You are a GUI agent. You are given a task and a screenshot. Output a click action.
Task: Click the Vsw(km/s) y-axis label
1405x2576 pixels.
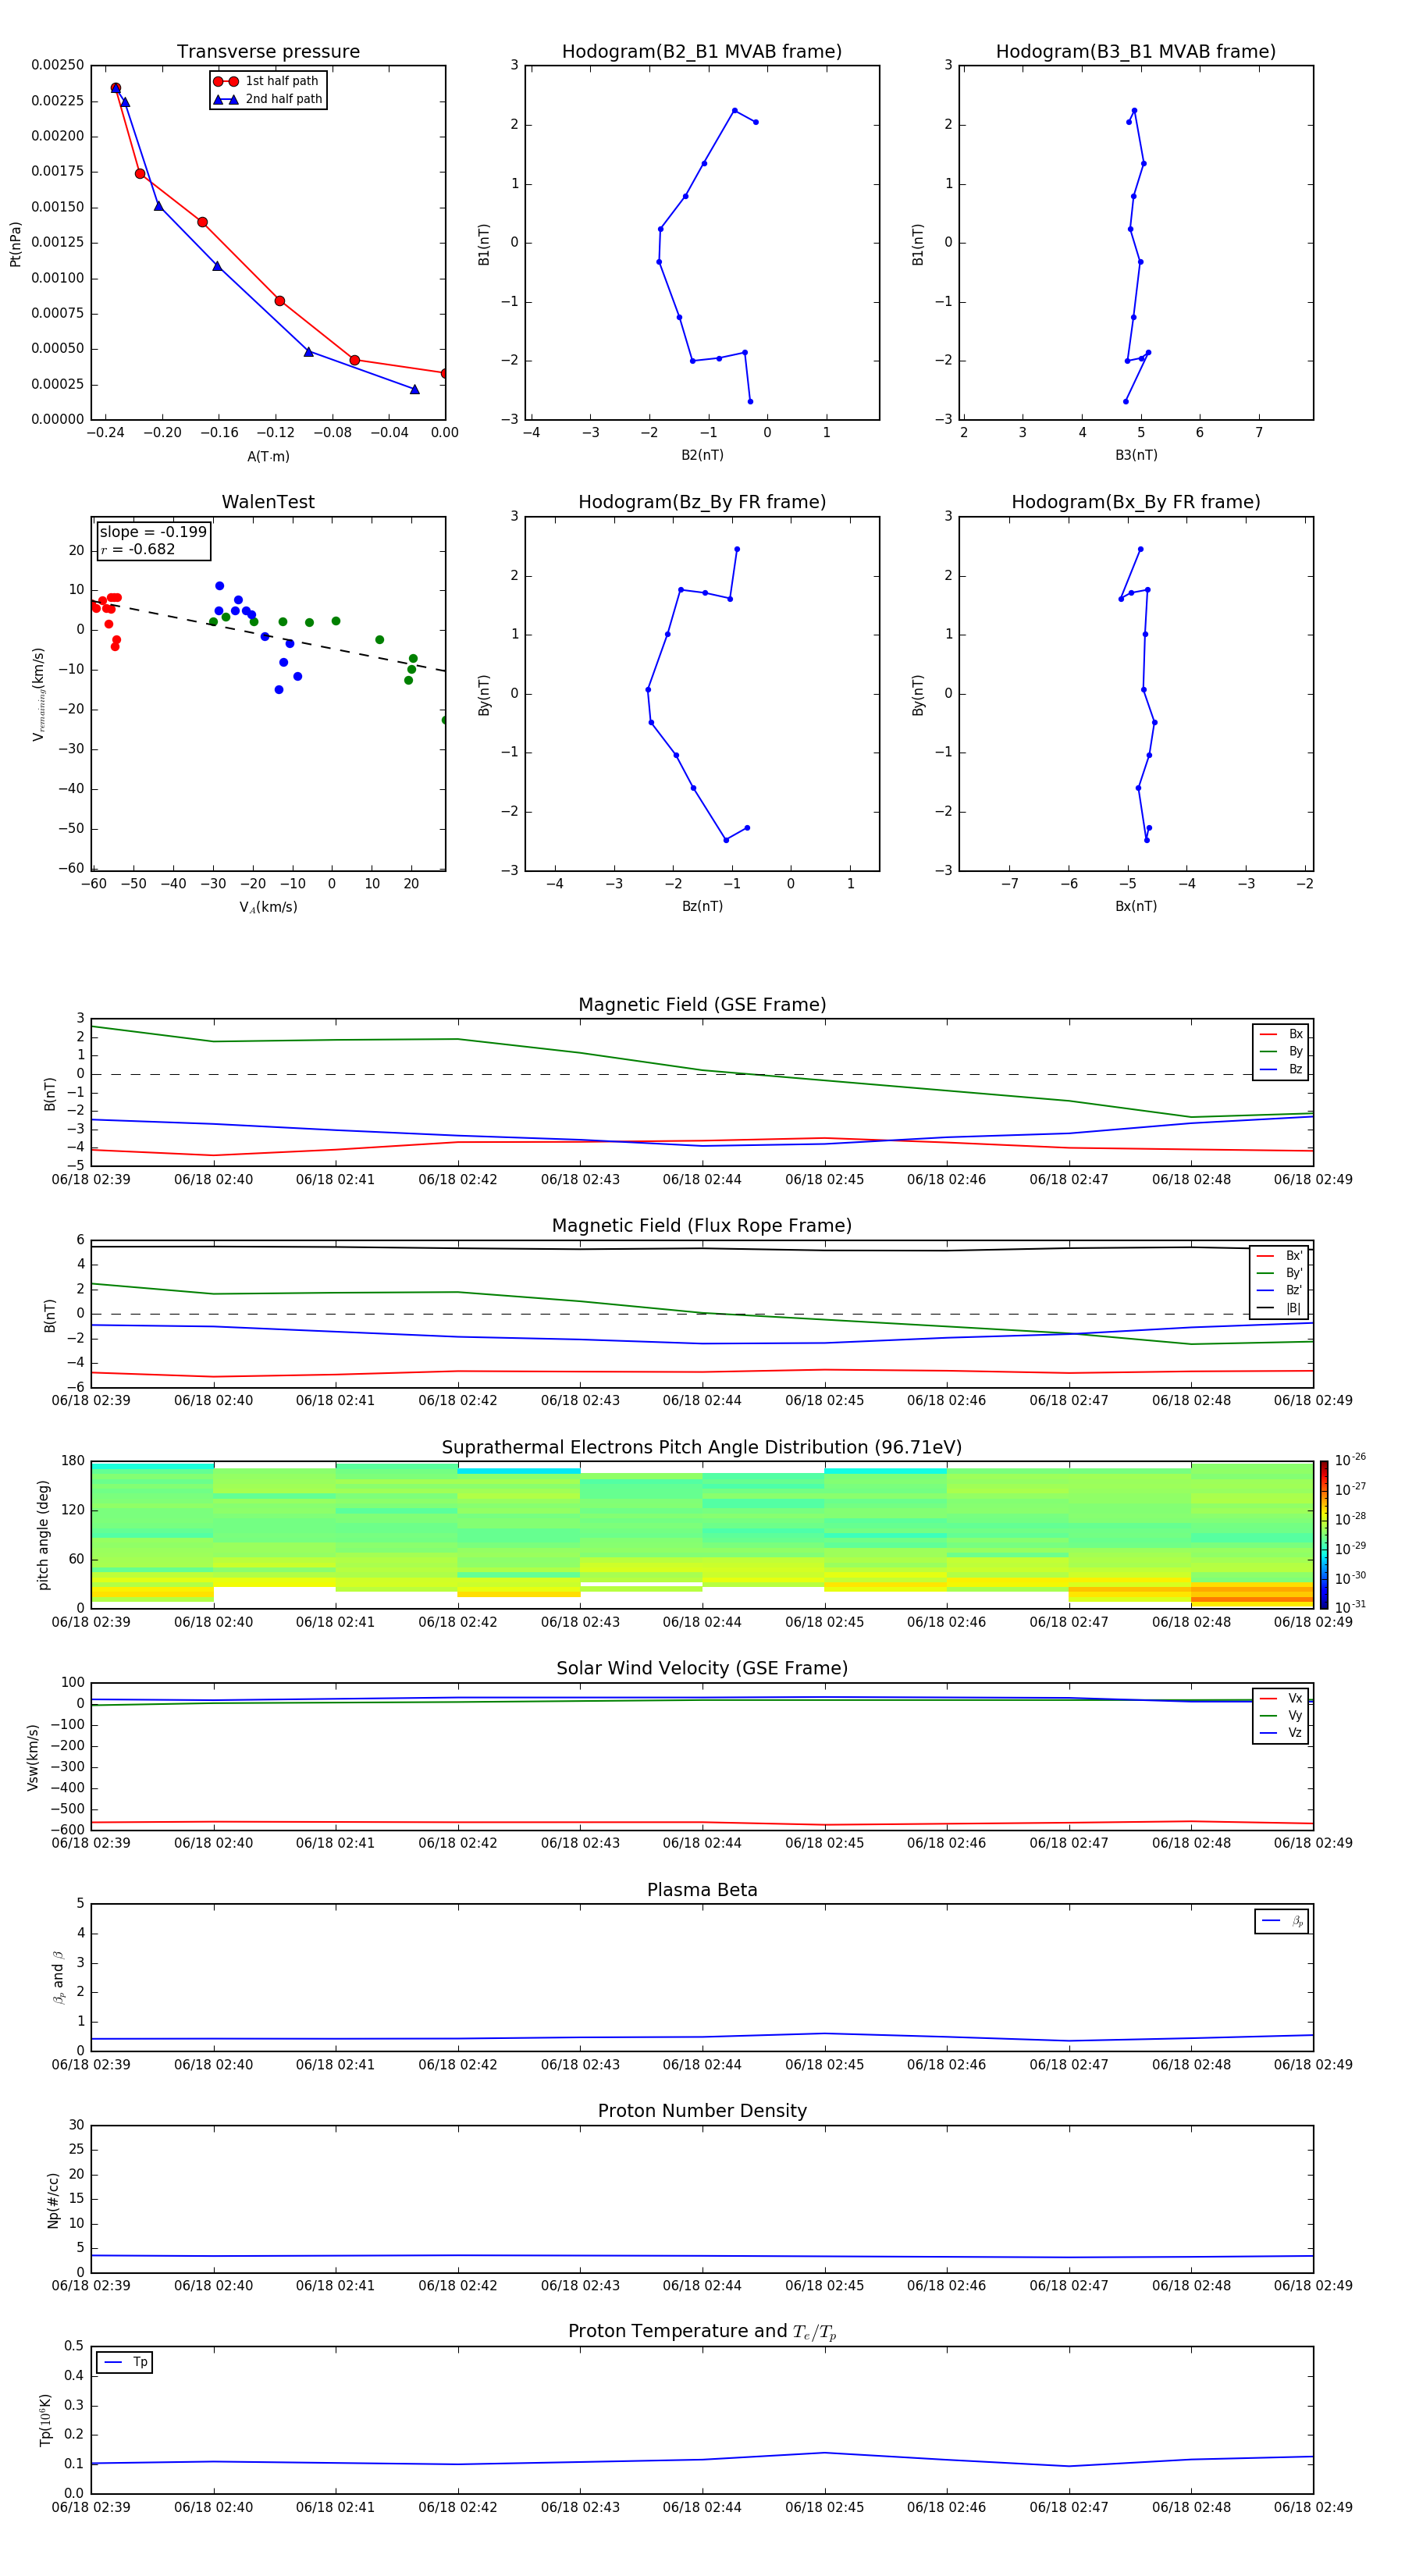click(32, 1757)
